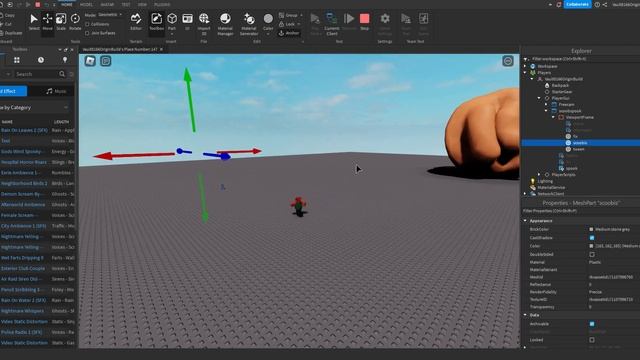640x360 pixels.
Task: Open the Material Manager
Action: (x=225, y=24)
